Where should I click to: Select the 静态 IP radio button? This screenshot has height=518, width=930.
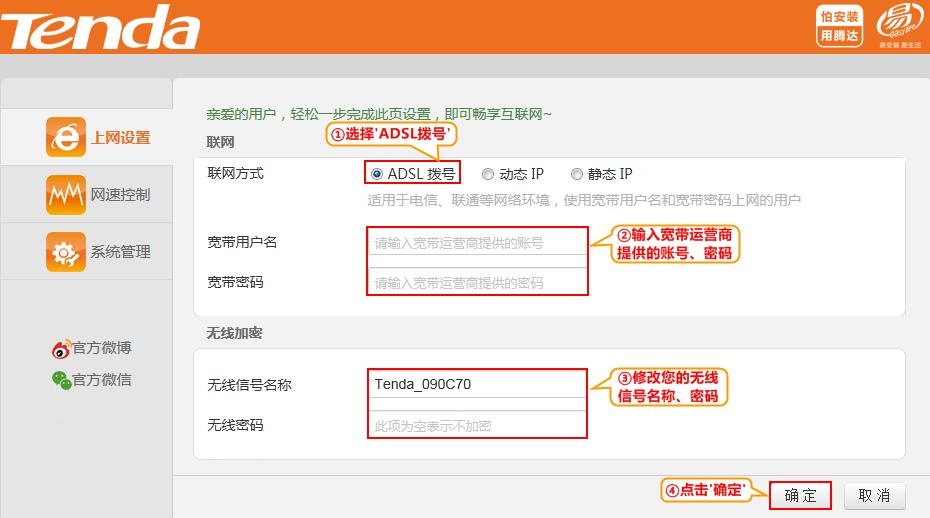click(x=577, y=174)
